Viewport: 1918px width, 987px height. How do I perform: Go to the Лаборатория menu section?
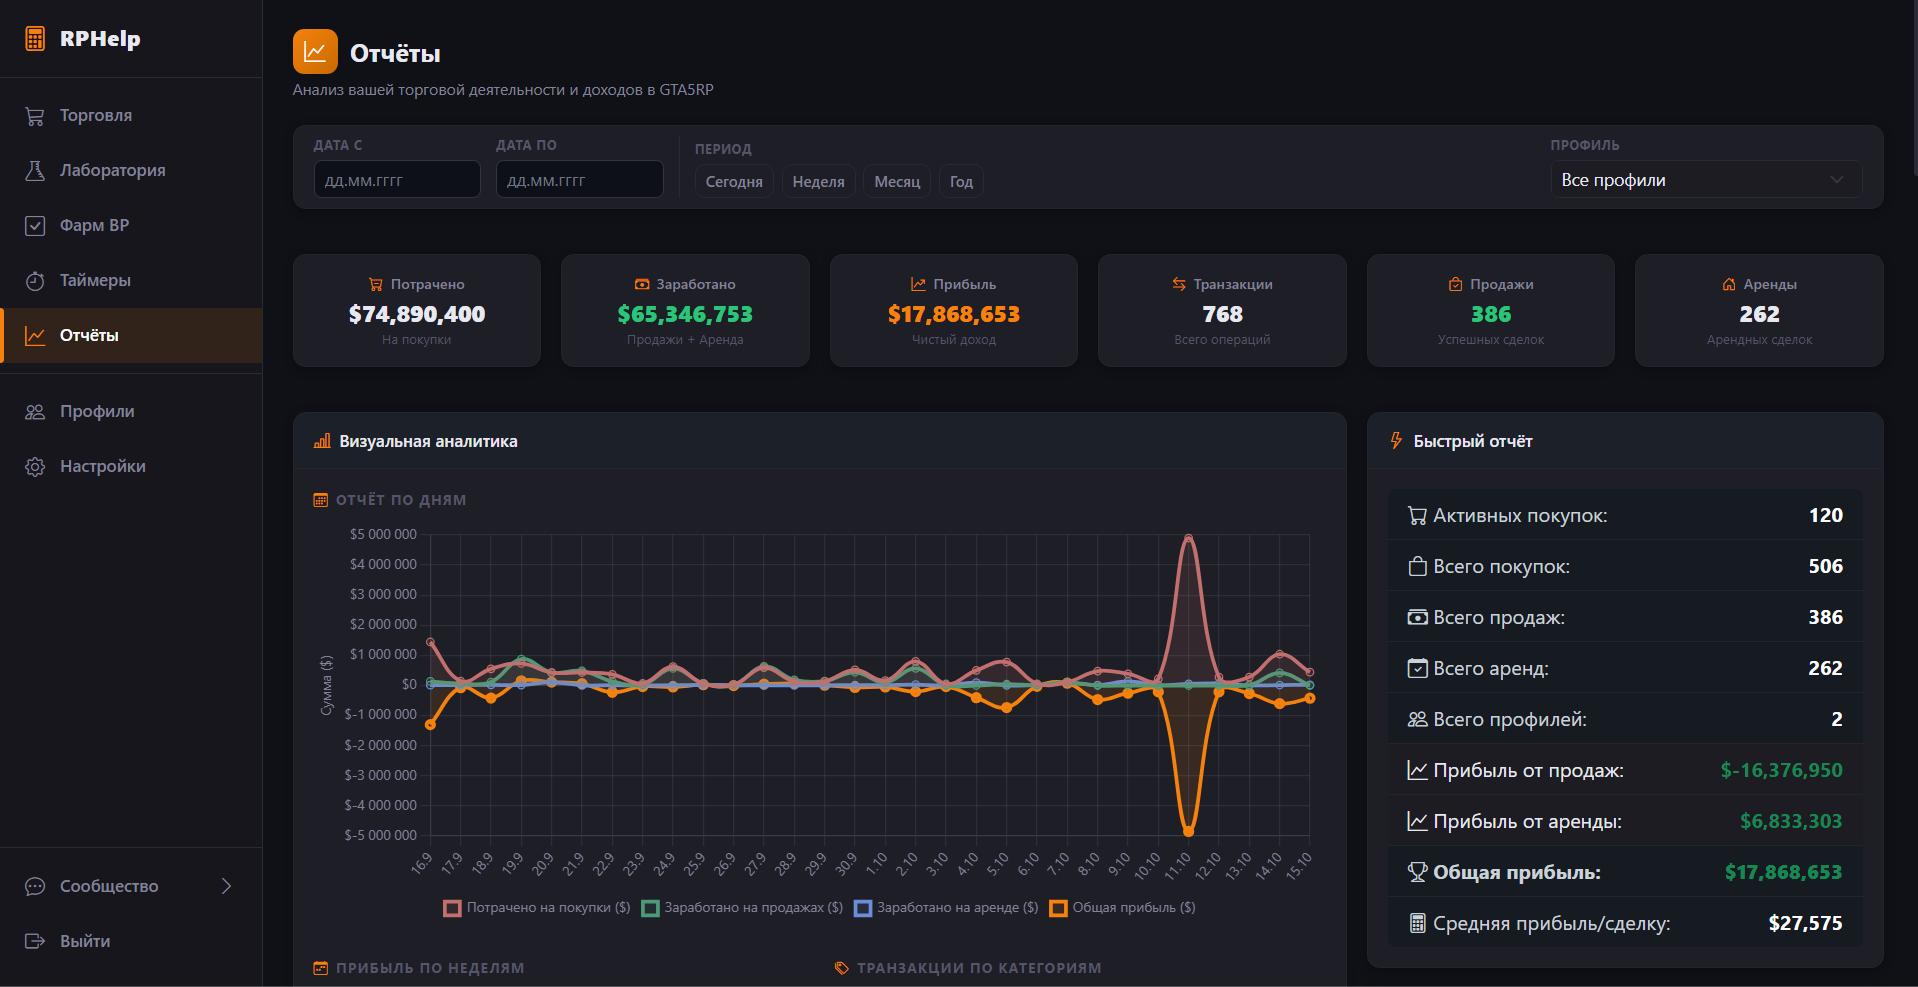(131, 171)
